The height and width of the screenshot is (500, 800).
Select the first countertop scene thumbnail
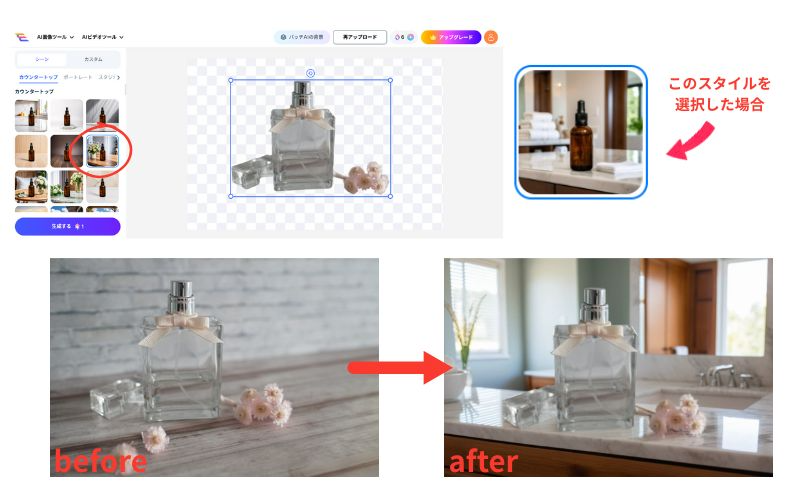pyautogui.click(x=31, y=115)
